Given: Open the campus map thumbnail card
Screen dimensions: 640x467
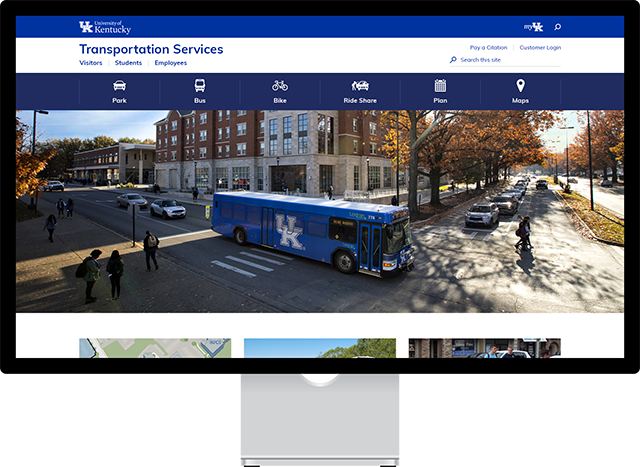Looking at the screenshot, I should coord(155,348).
